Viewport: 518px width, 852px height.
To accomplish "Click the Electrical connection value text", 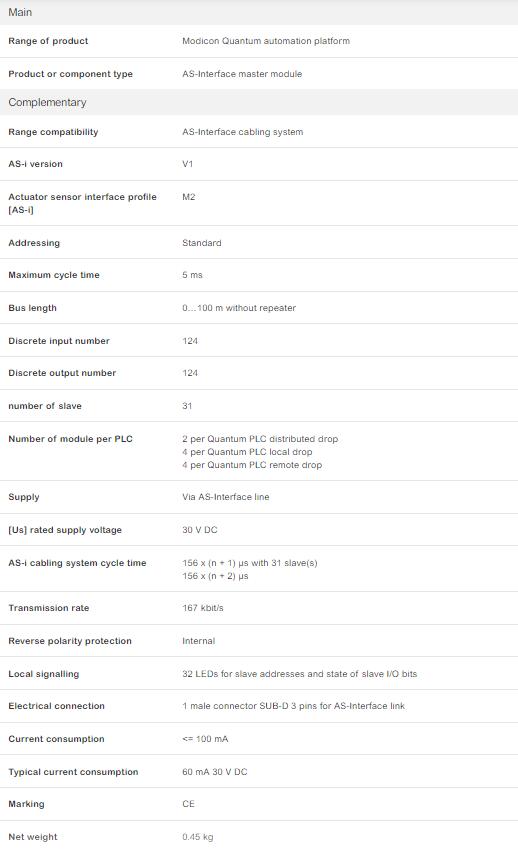I will pos(294,706).
